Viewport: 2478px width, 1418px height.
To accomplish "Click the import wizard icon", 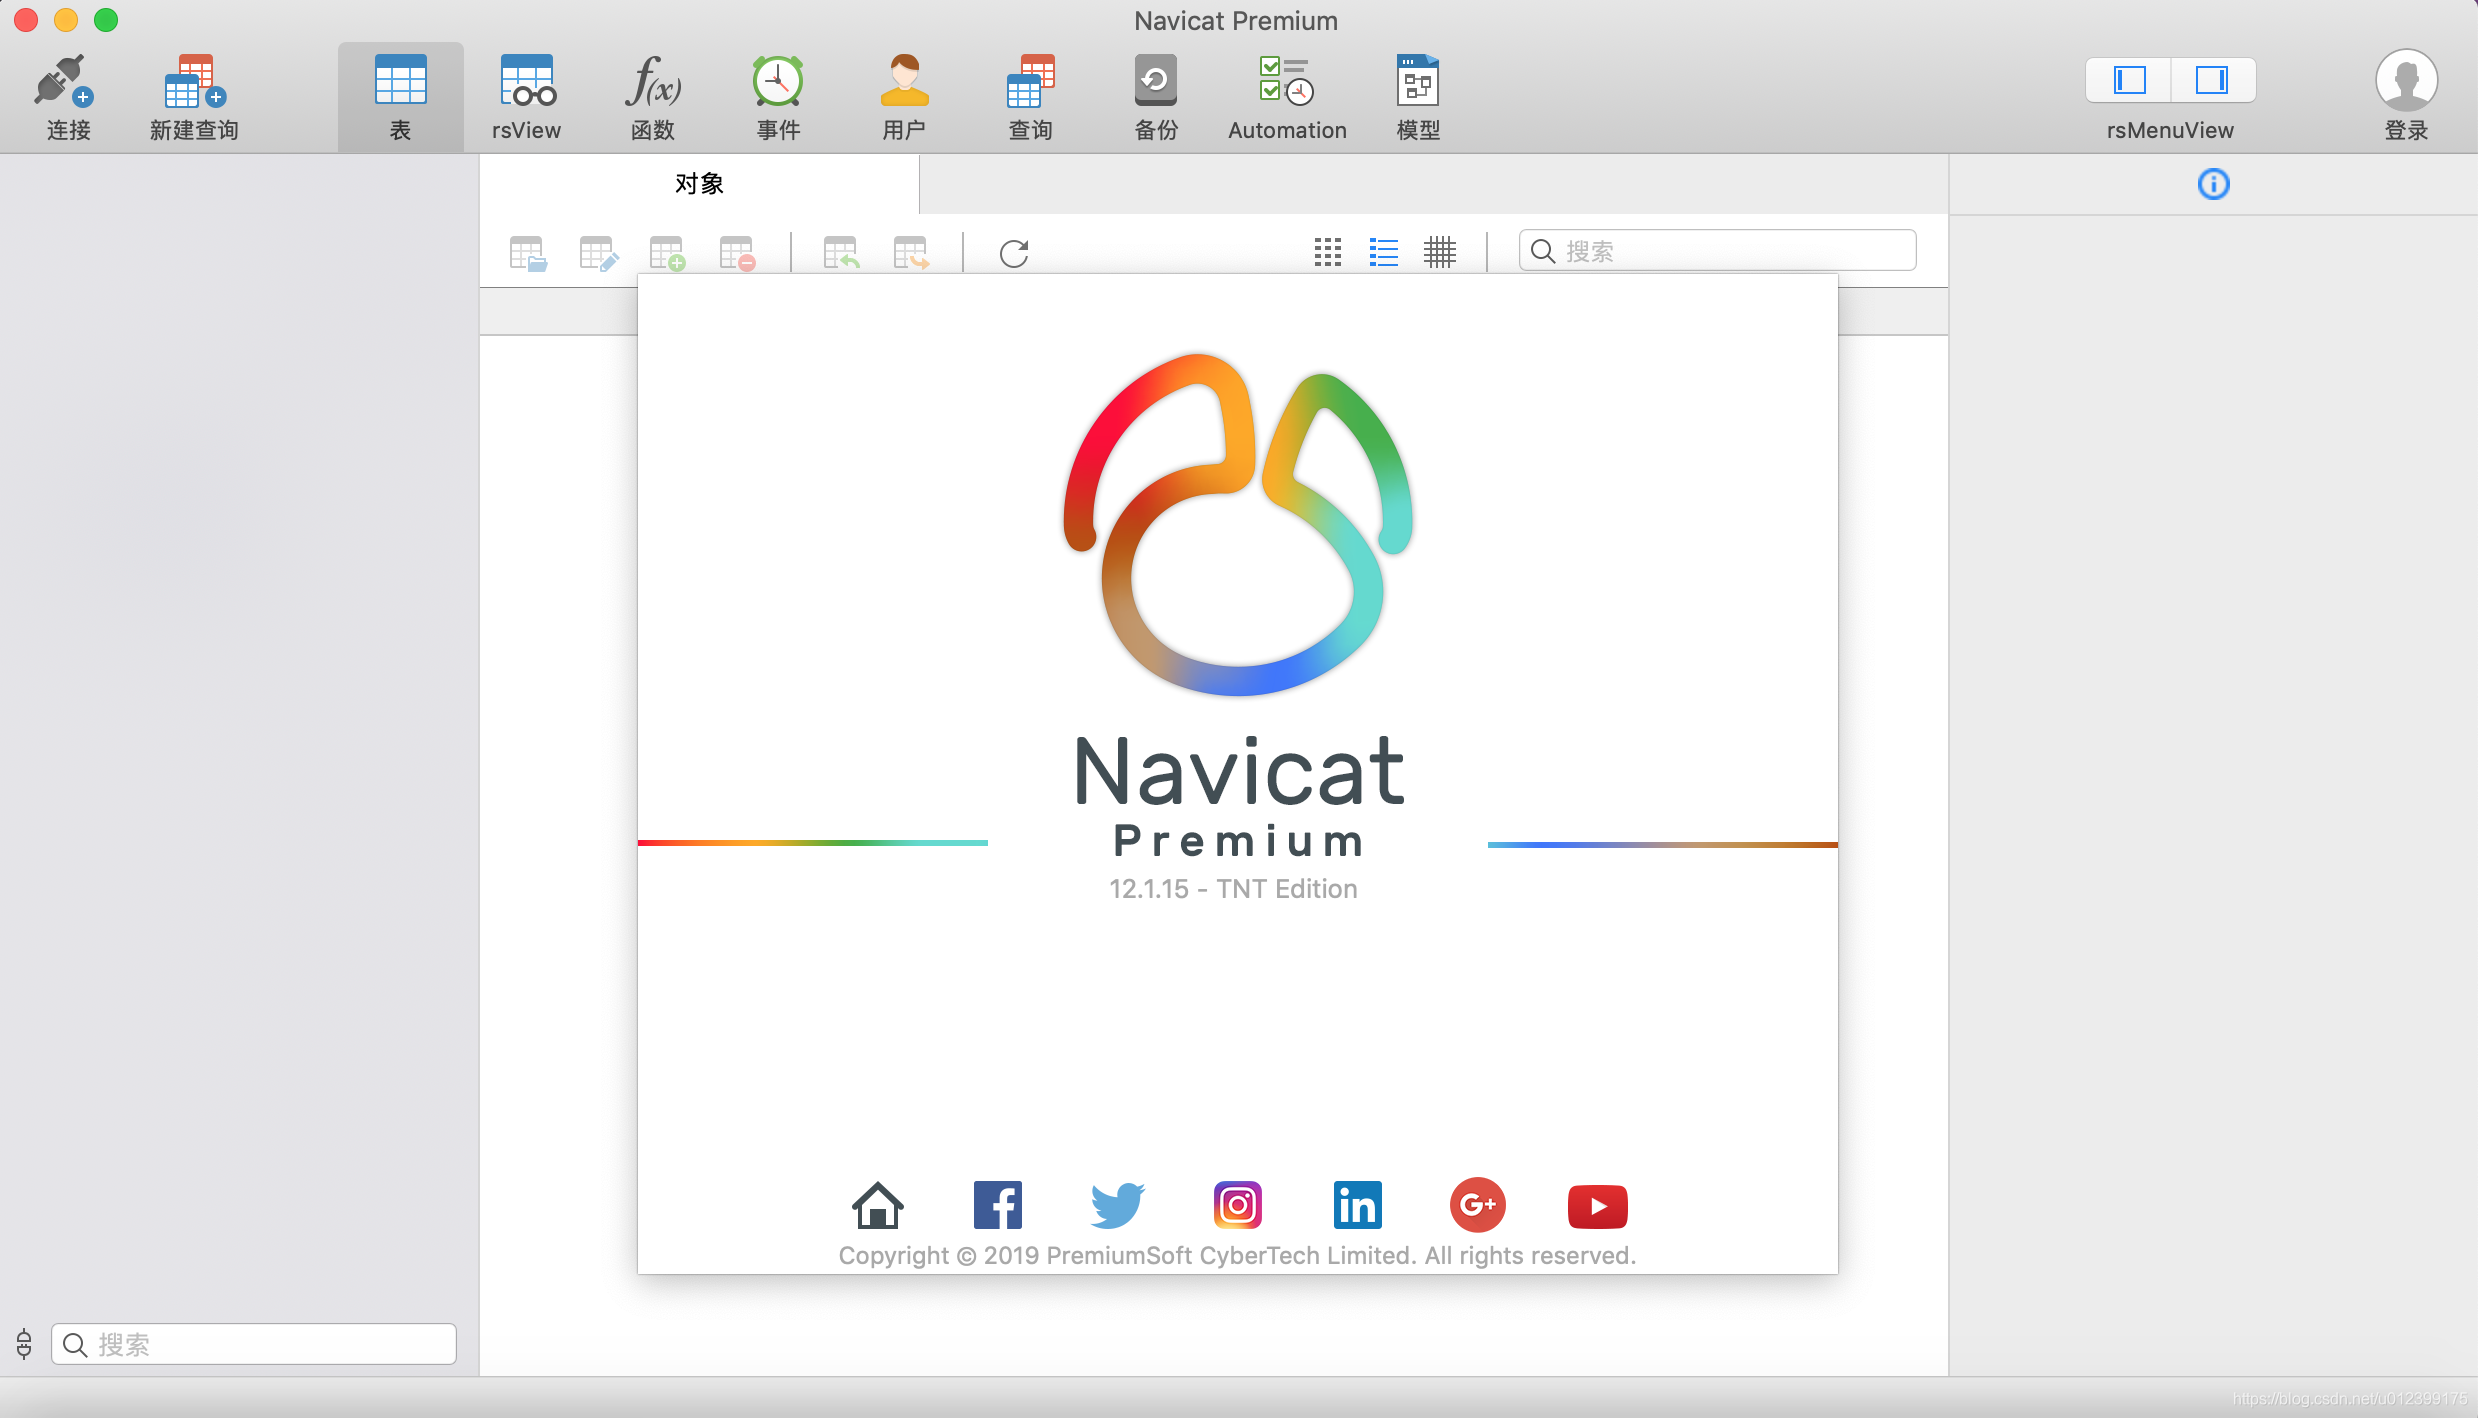I will click(841, 253).
